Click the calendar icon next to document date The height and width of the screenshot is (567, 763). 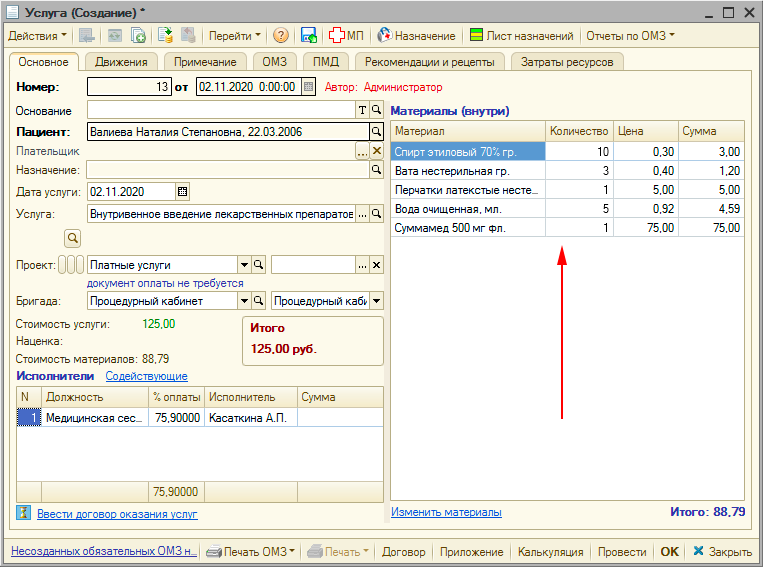[309, 87]
